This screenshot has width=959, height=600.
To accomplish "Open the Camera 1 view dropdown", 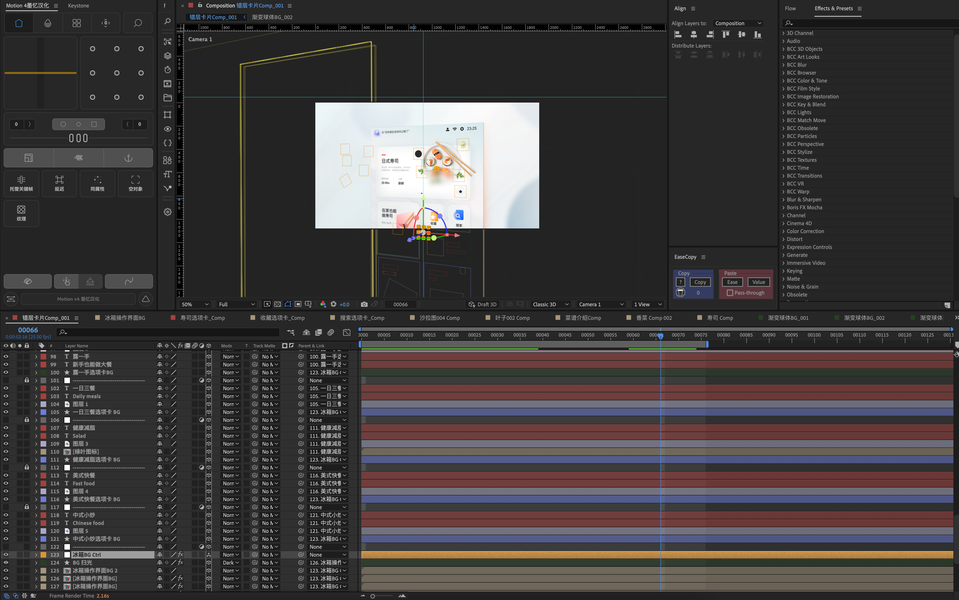I will [601, 304].
